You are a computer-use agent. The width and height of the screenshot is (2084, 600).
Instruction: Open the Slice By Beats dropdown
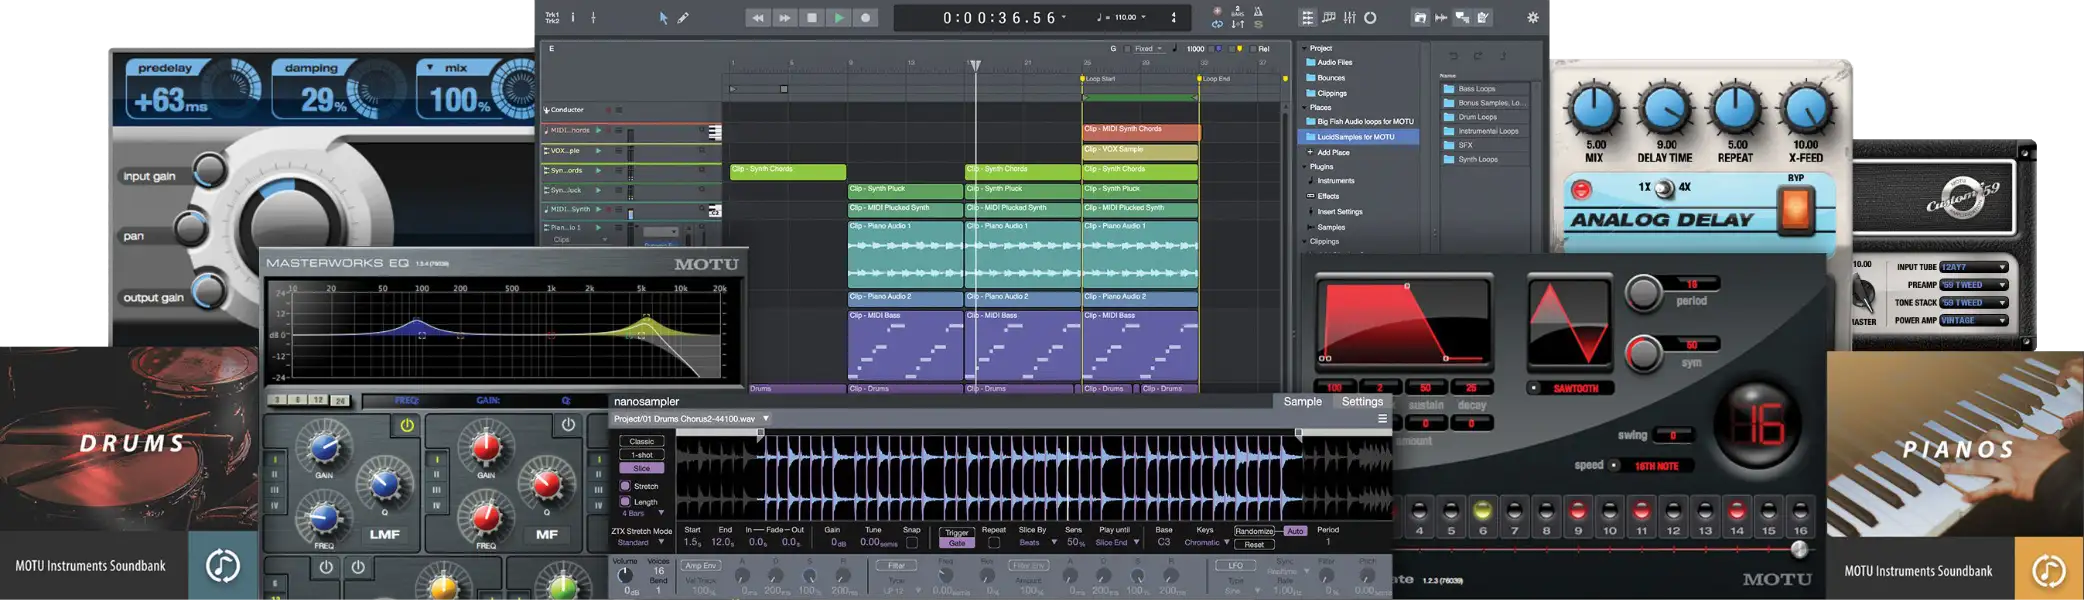click(1038, 543)
